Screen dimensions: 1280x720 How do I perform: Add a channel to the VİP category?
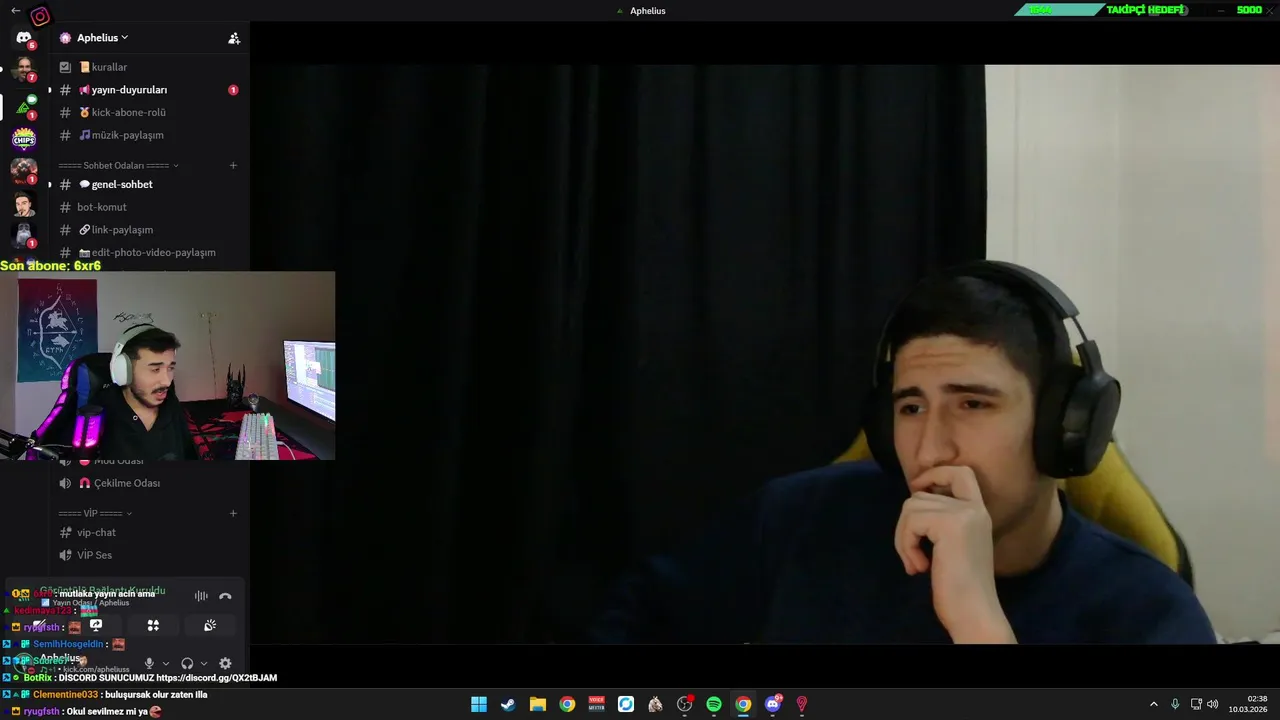tap(233, 514)
